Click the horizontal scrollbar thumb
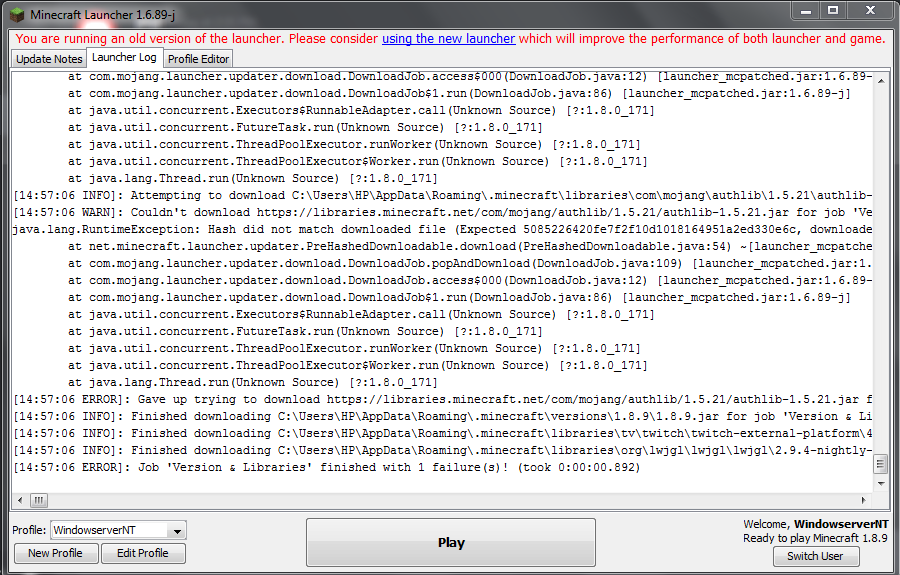Image resolution: width=900 pixels, height=575 pixels. [38, 500]
